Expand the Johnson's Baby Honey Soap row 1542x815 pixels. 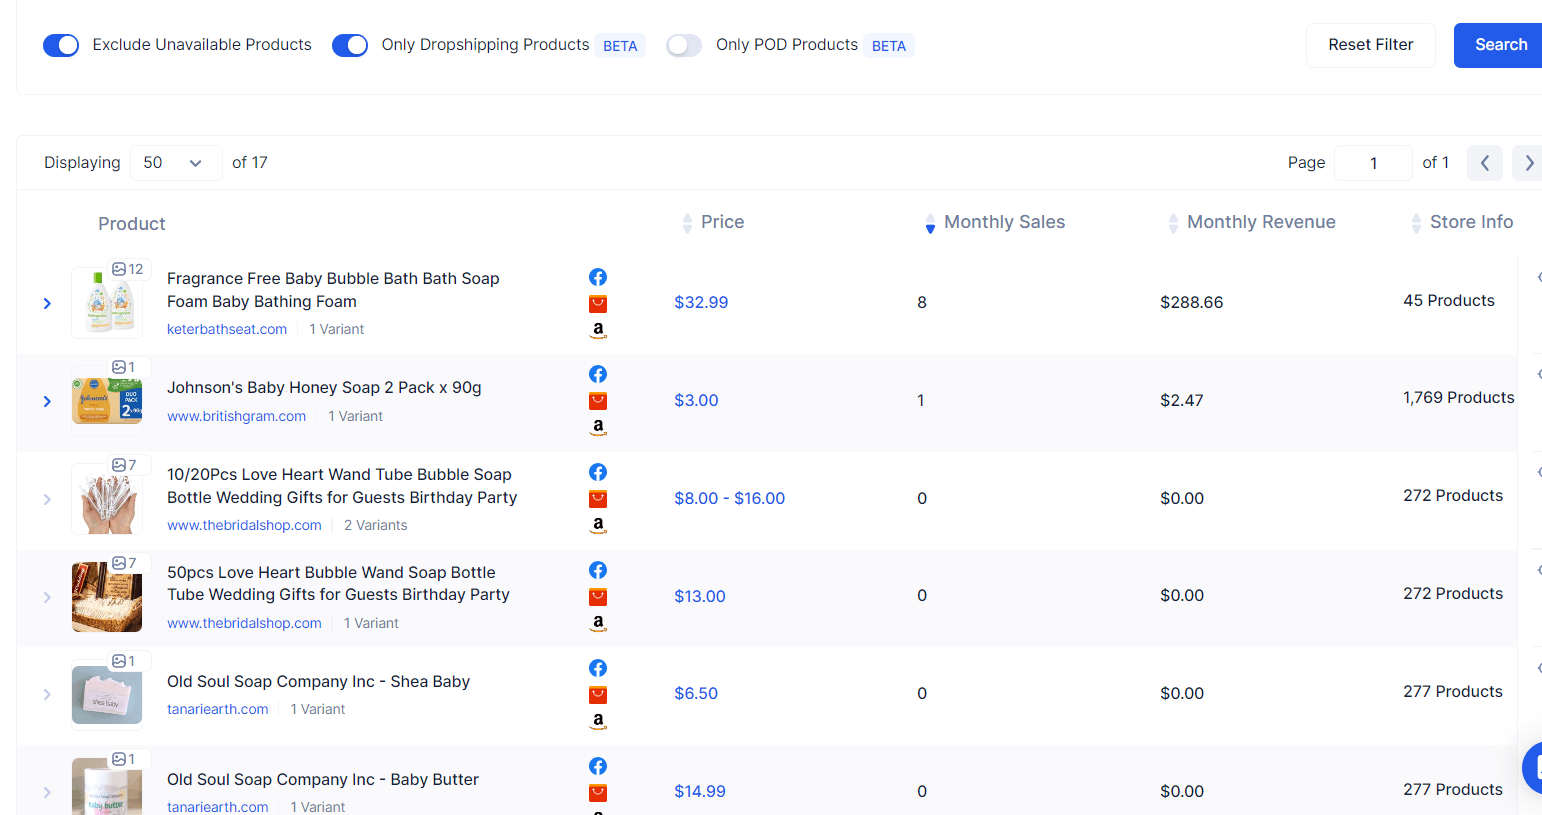(46, 400)
